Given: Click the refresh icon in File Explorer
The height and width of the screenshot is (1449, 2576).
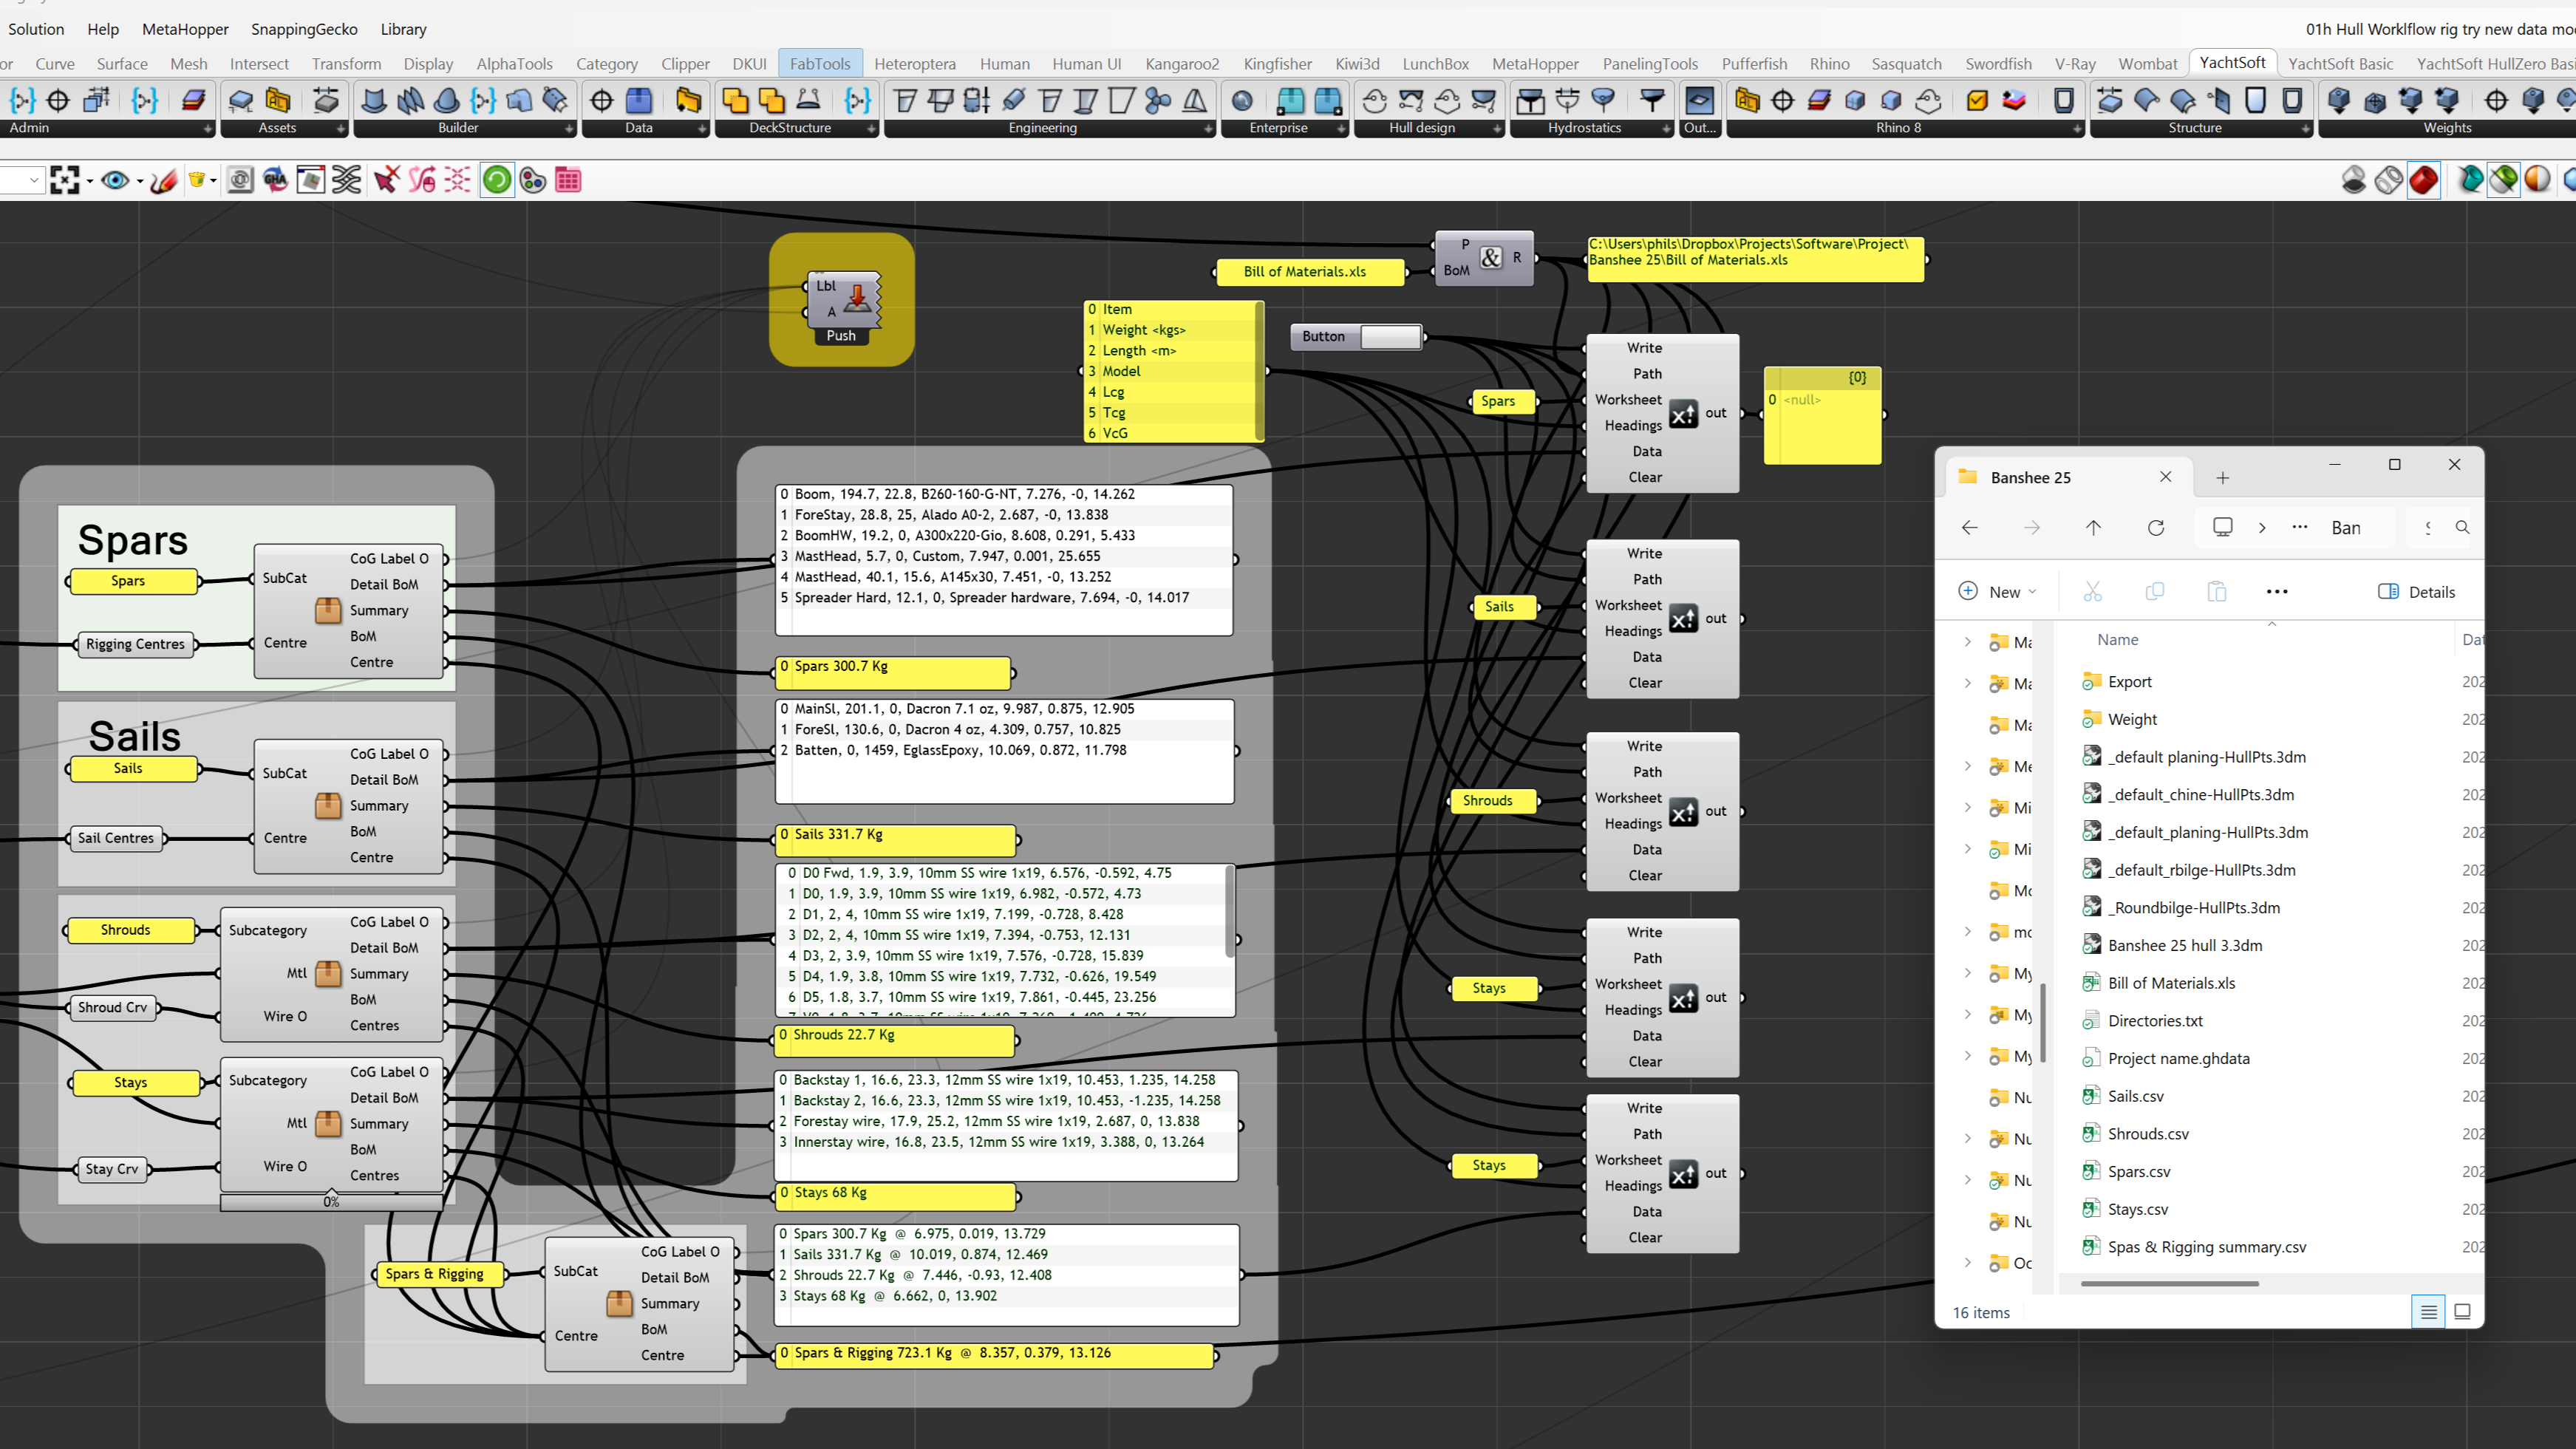Looking at the screenshot, I should [x=2155, y=527].
